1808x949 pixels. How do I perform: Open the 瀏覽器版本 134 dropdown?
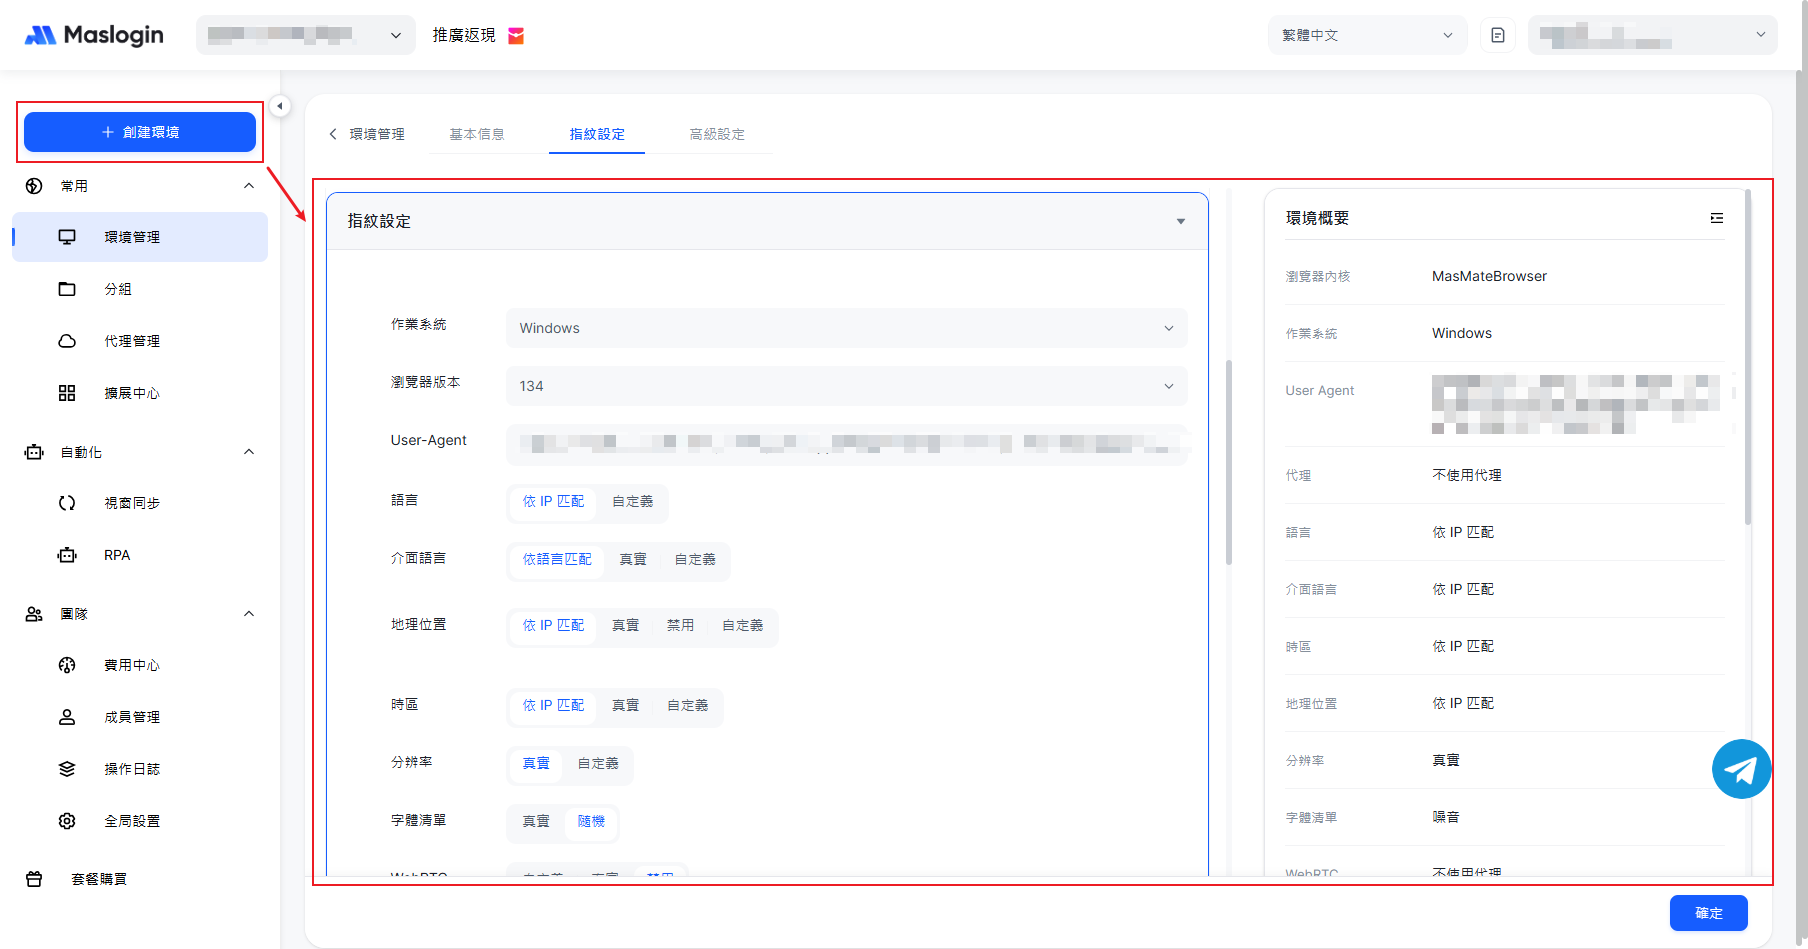click(846, 386)
